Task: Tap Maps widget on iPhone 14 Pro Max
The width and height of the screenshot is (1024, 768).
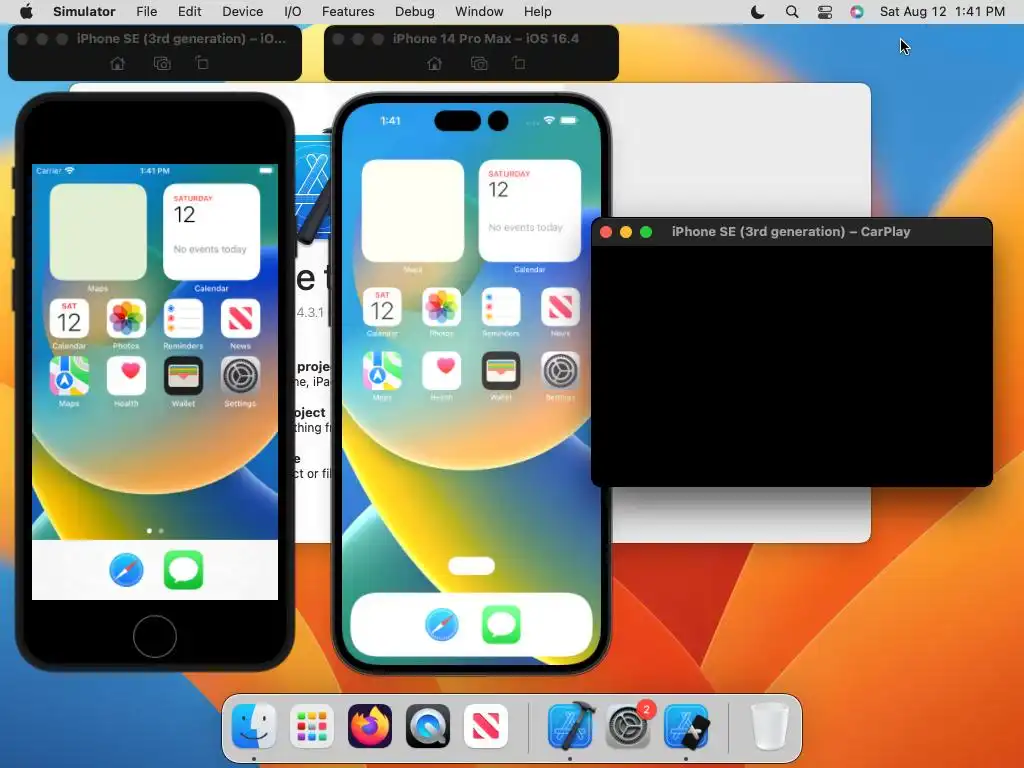Action: pyautogui.click(x=413, y=211)
